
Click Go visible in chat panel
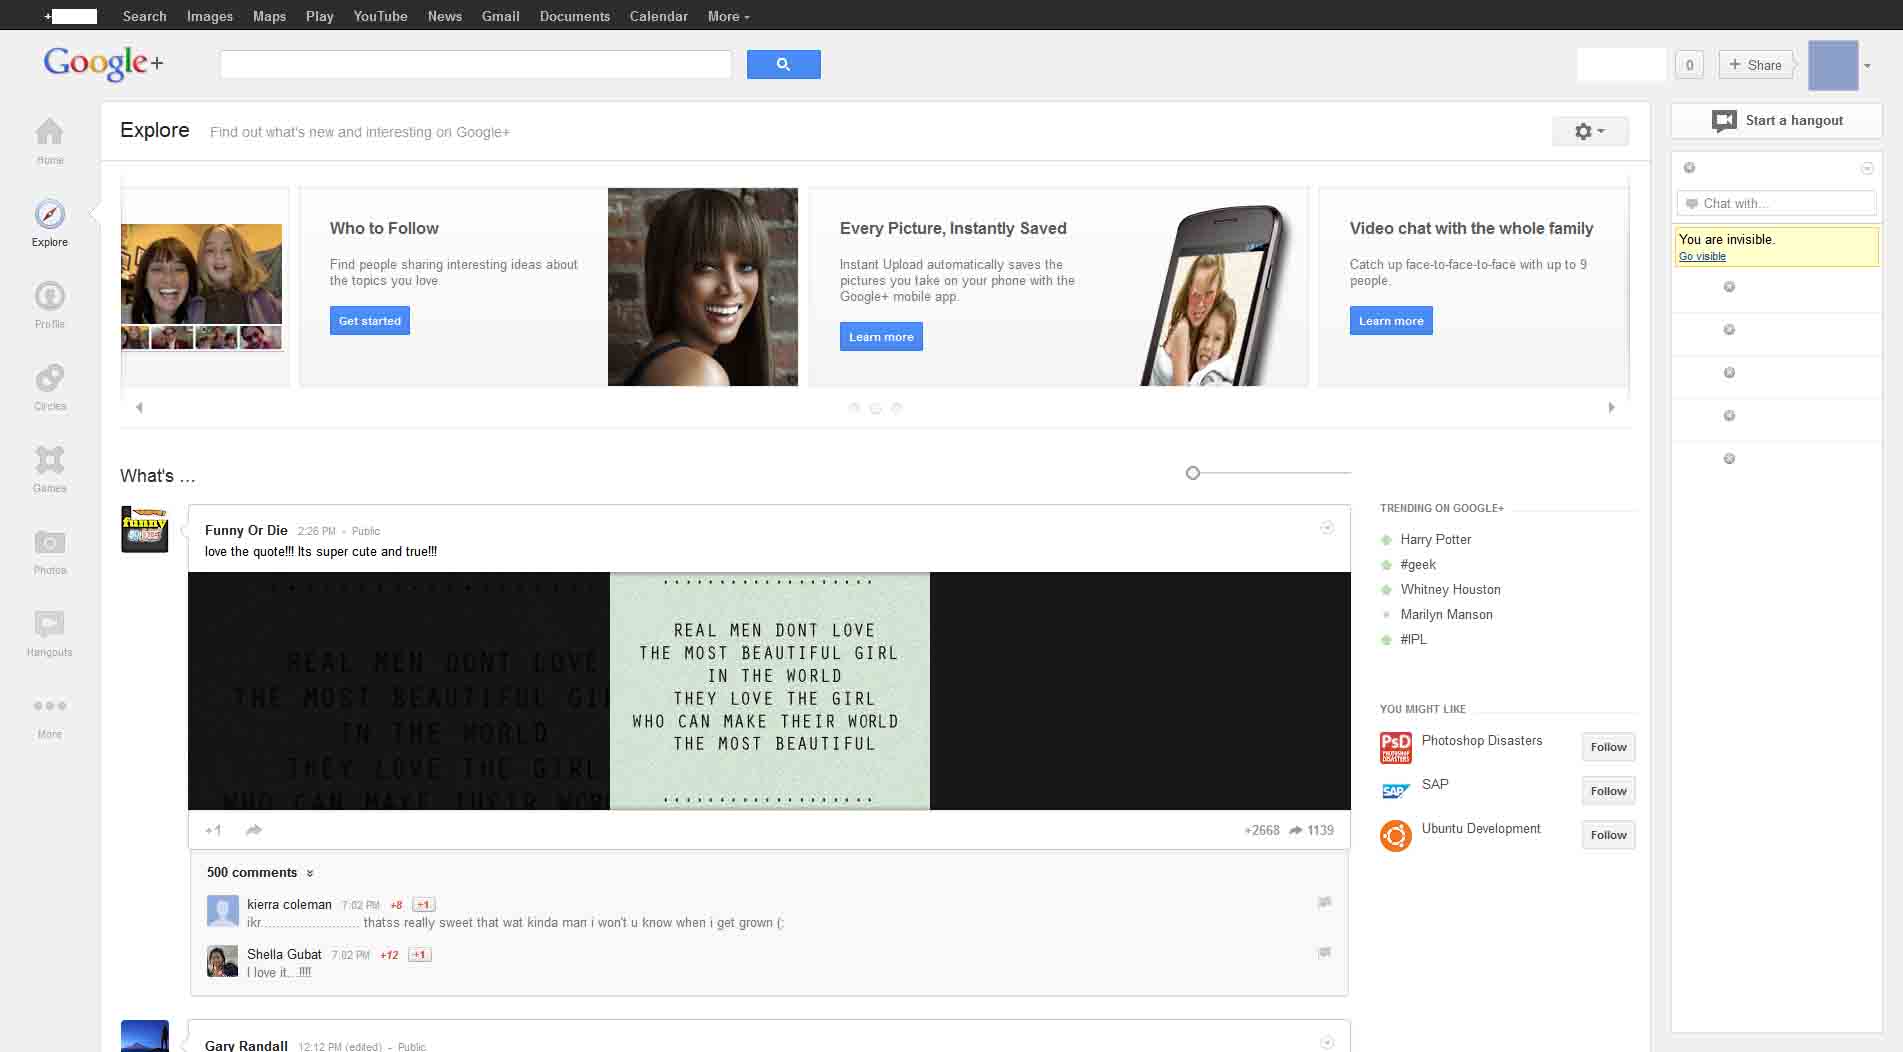(x=1702, y=256)
